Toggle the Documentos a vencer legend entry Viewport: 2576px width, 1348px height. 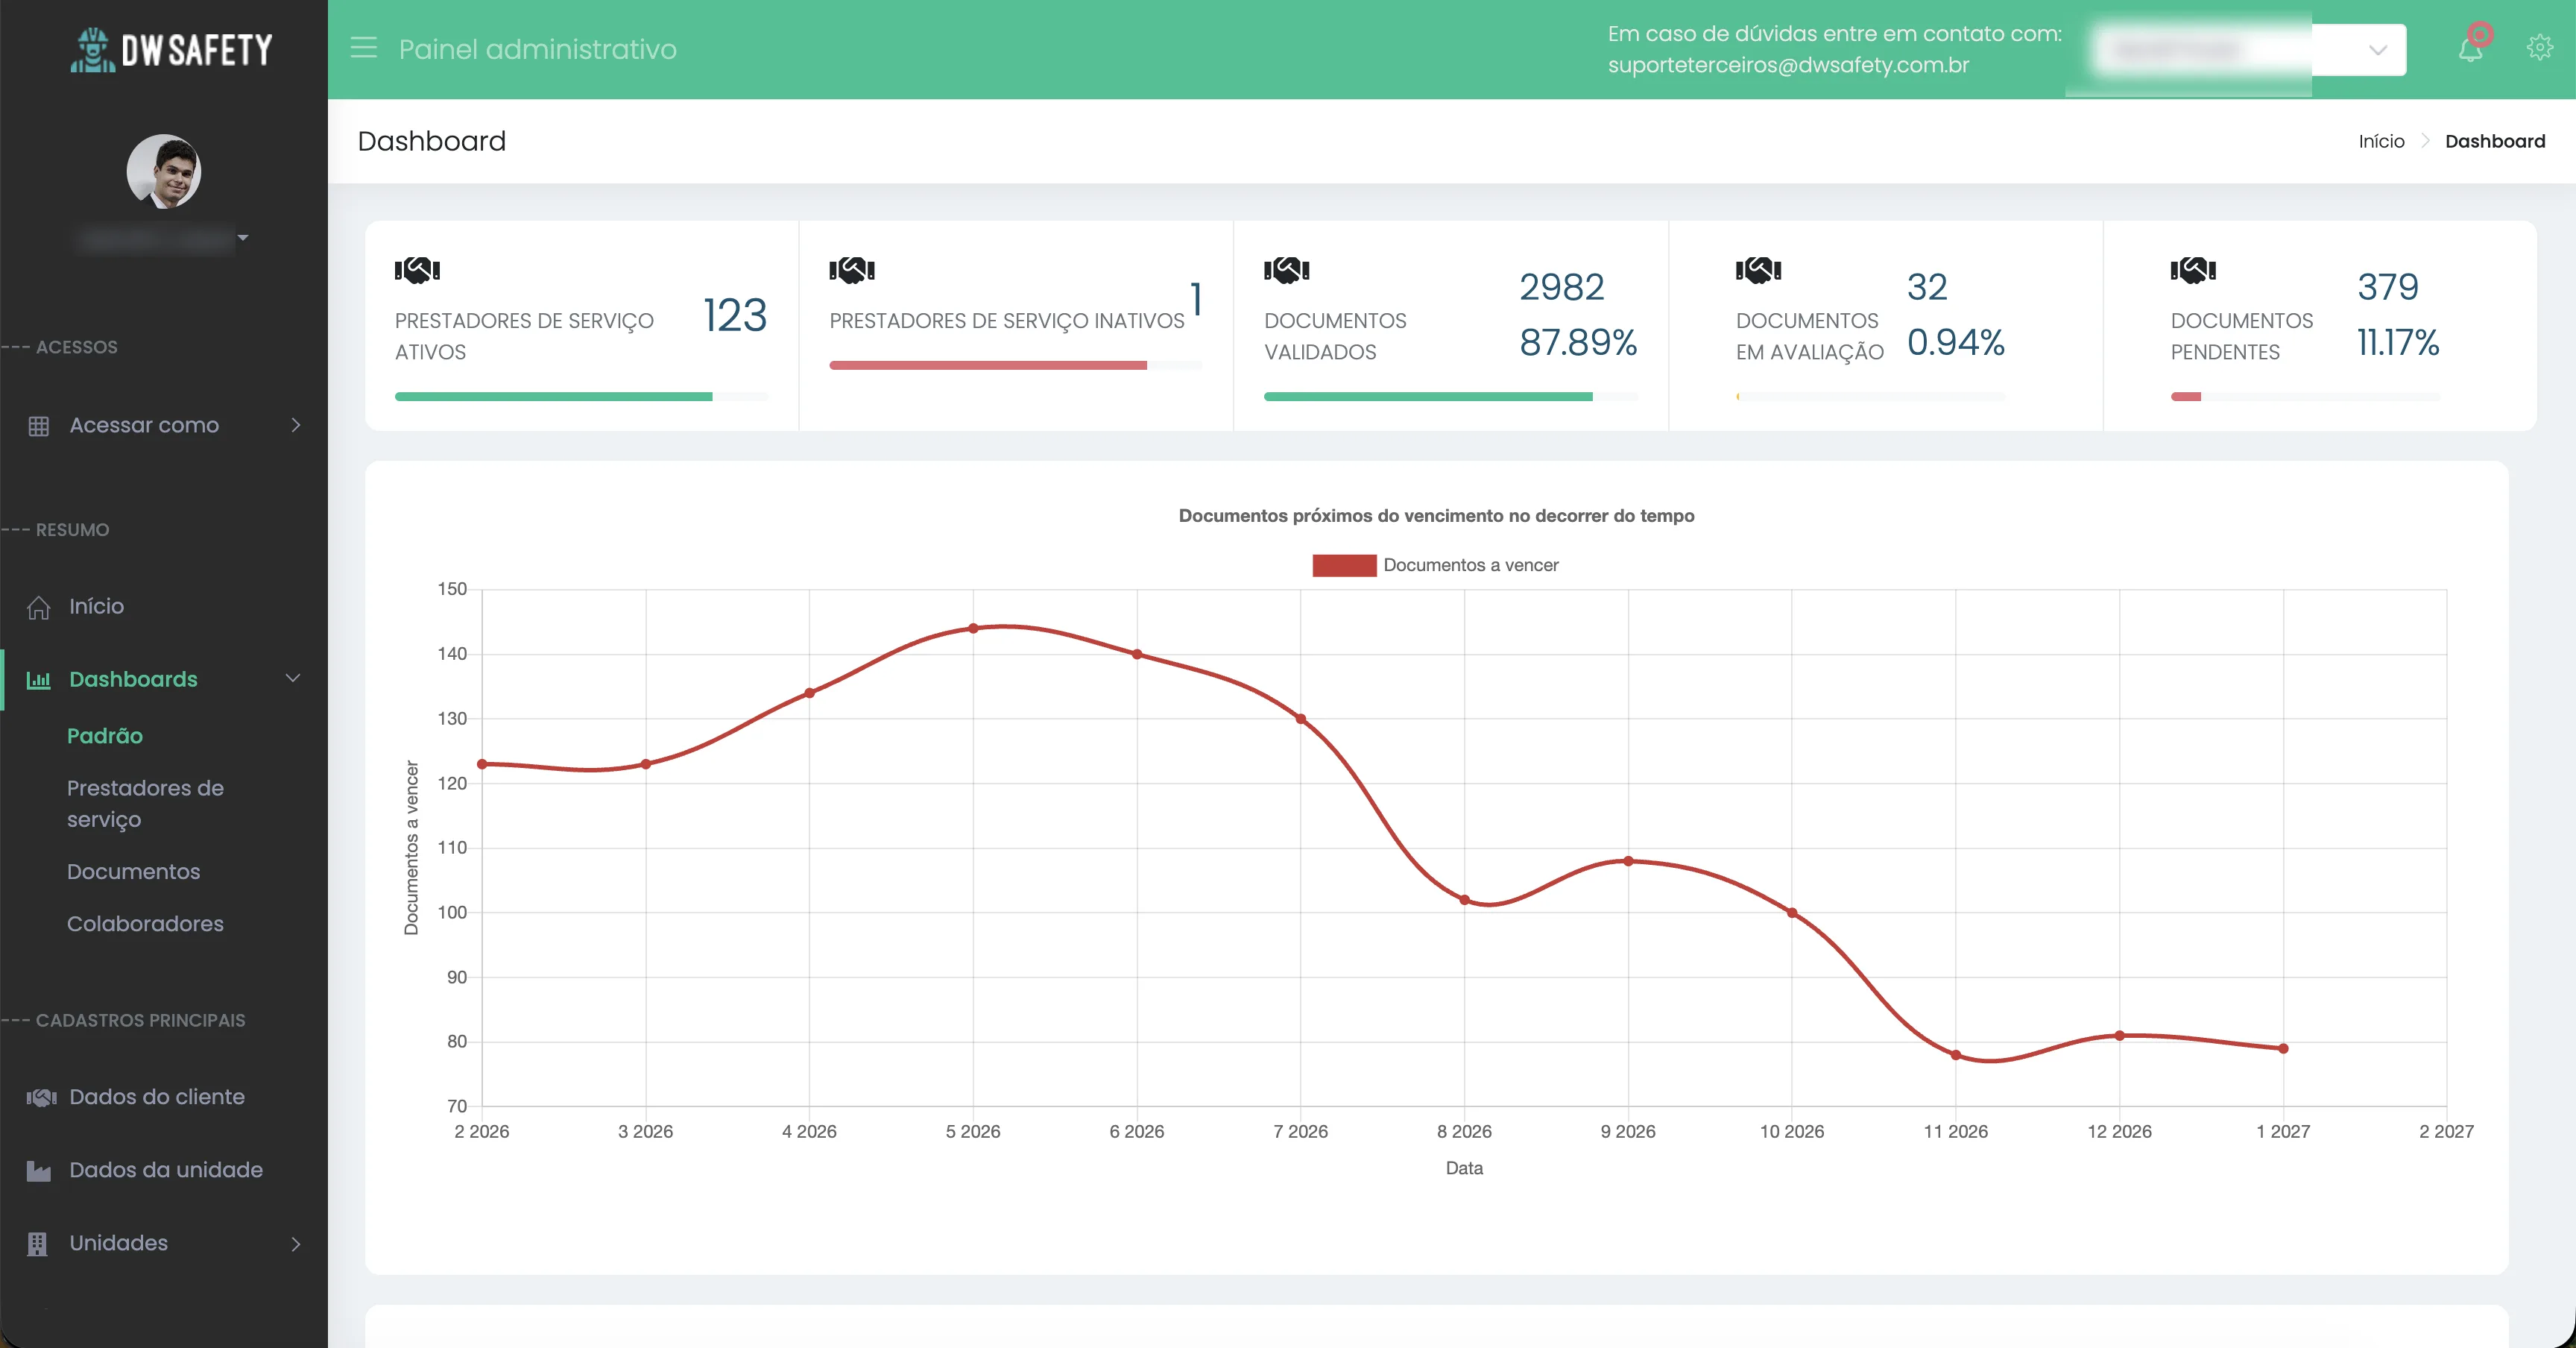[1436, 565]
